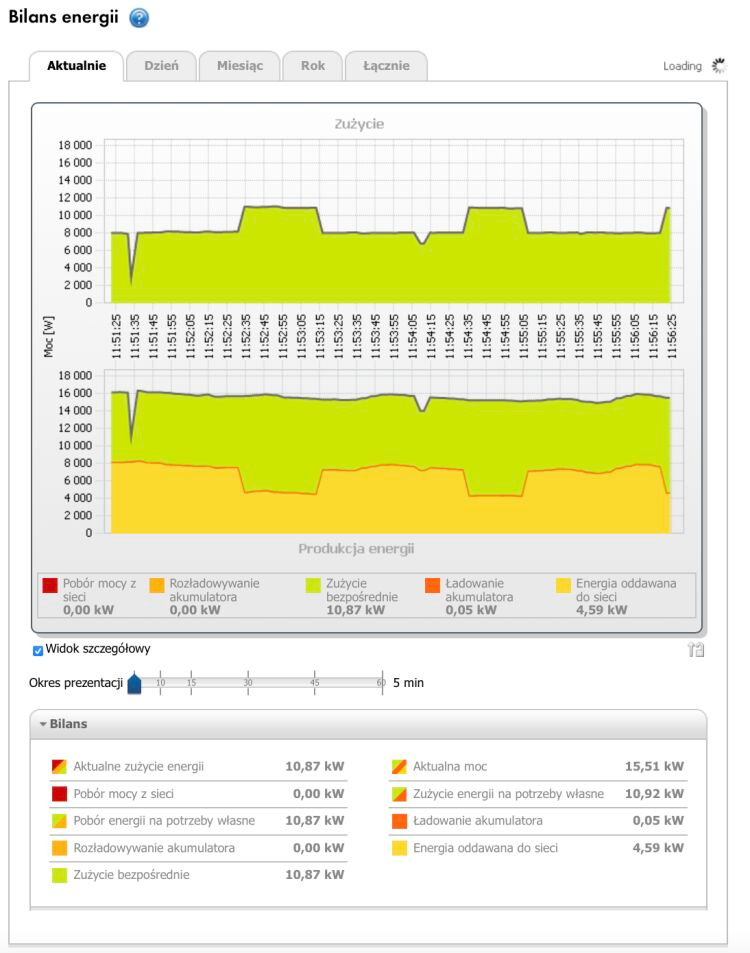The width and height of the screenshot is (750, 953).
Task: Uncheck the Widok szczegółowy checkbox
Action: 38,650
